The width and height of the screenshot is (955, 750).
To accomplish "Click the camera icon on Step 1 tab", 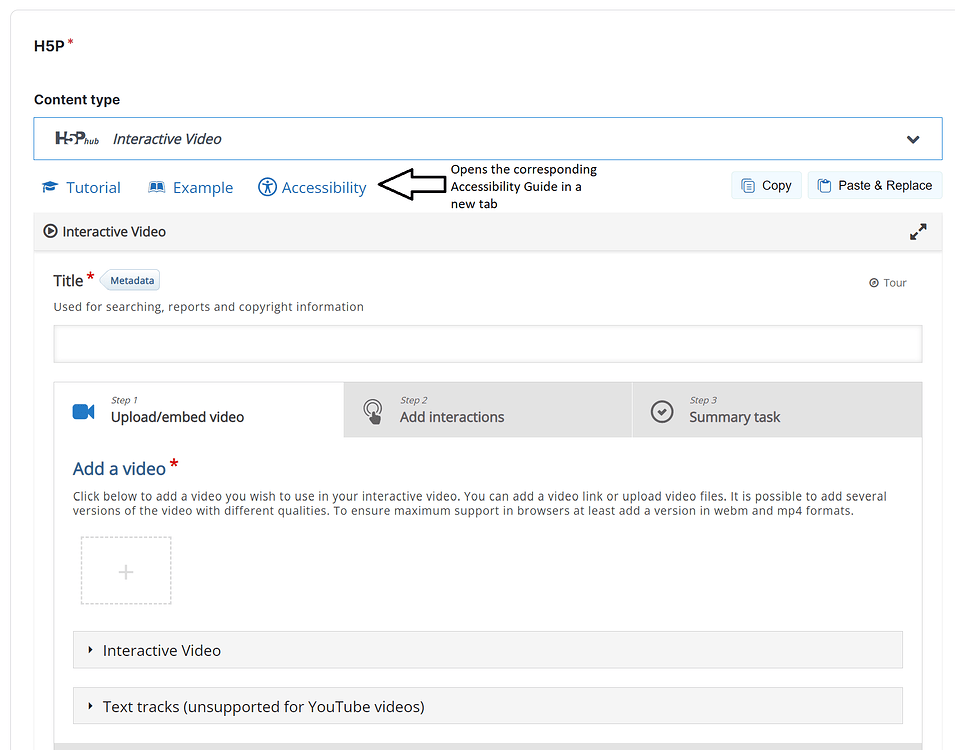I will [84, 410].
